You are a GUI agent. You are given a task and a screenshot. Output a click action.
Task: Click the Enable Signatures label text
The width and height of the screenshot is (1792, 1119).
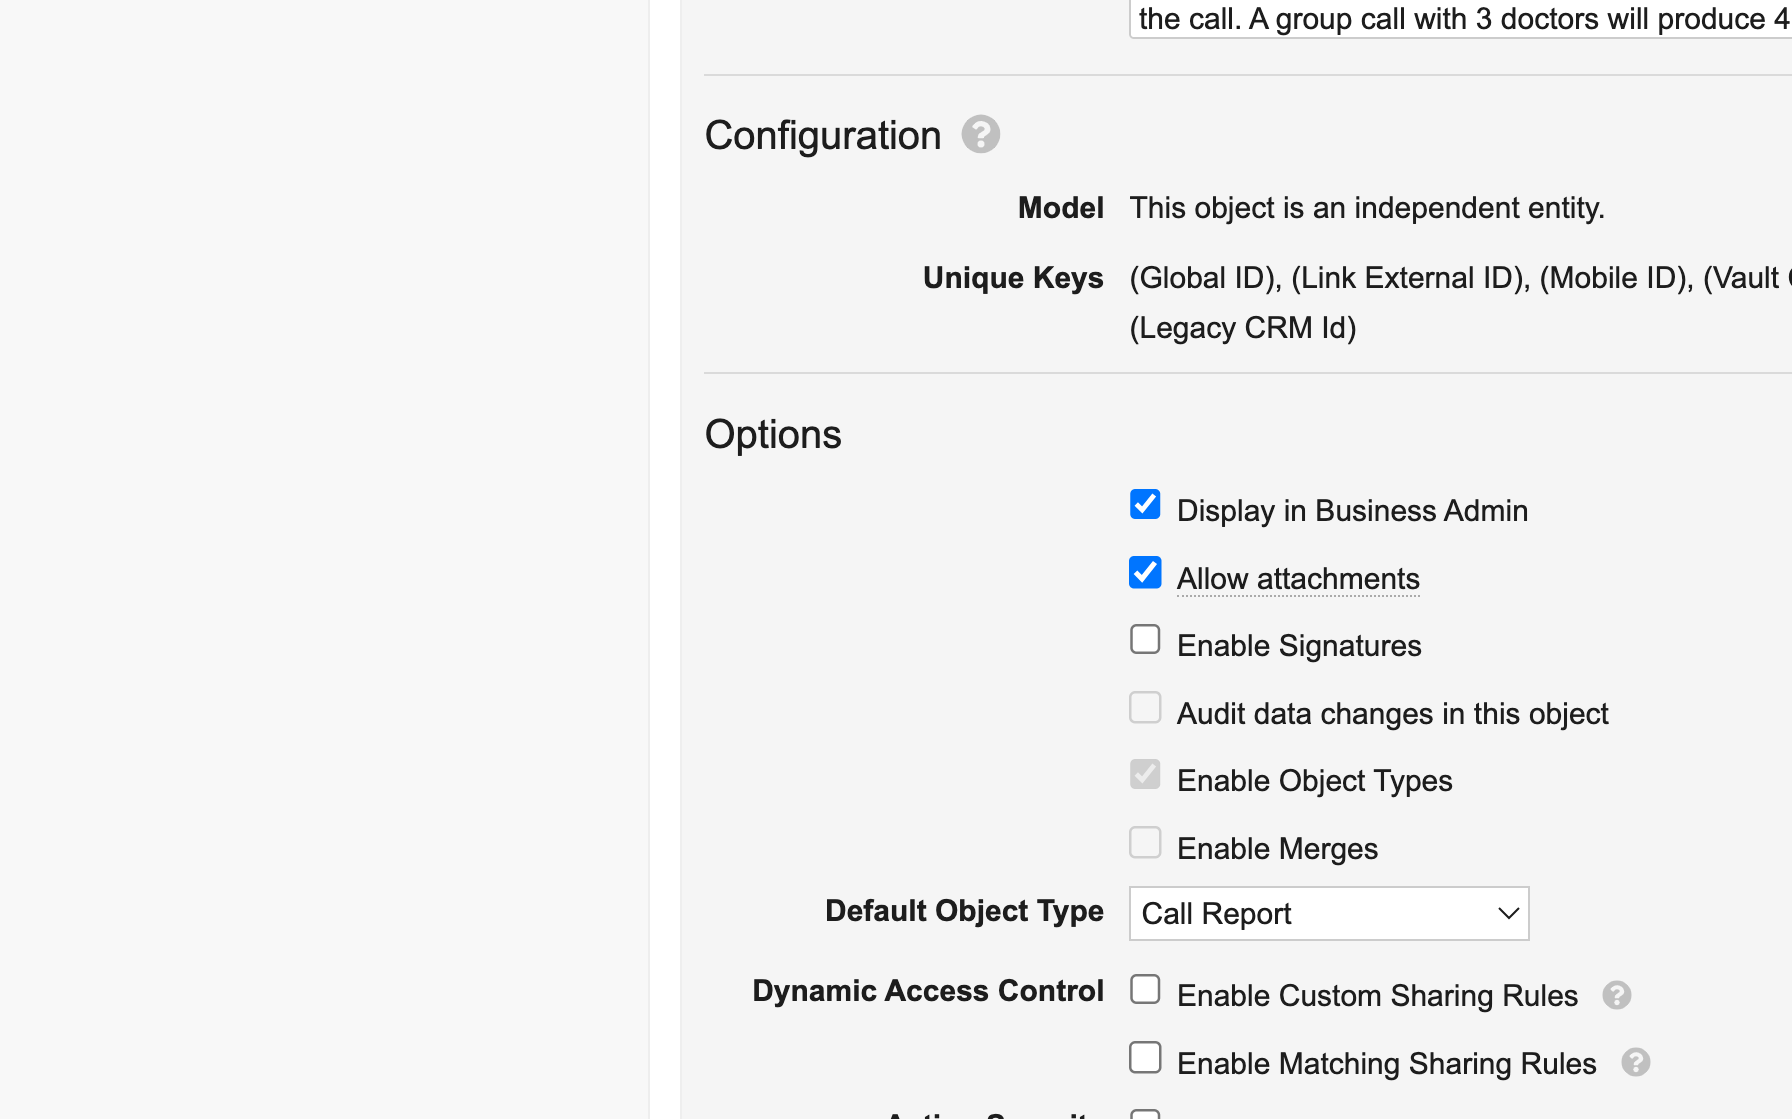1299,646
